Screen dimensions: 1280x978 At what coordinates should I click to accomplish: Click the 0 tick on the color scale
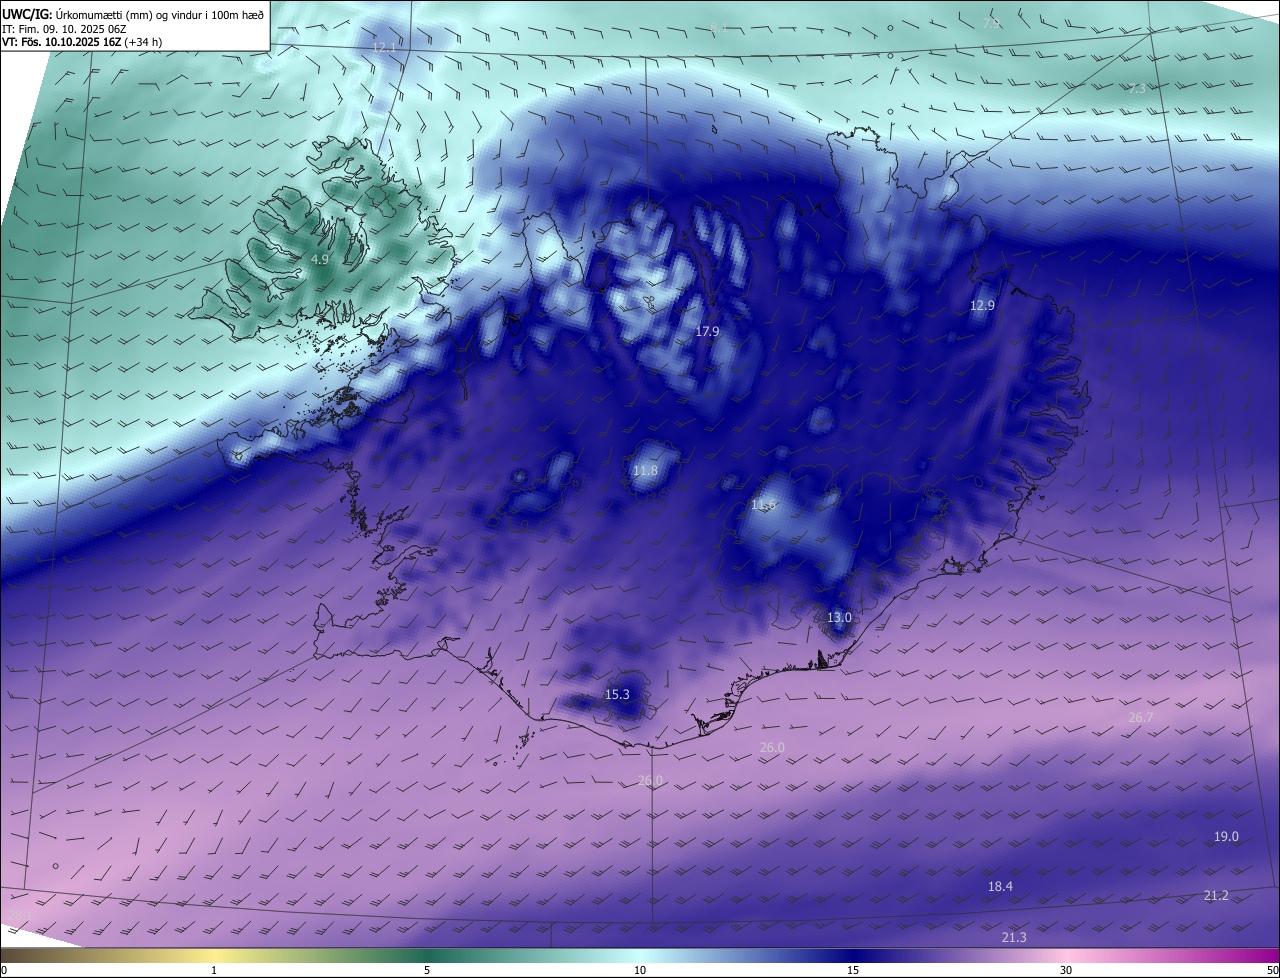click(x=4, y=970)
